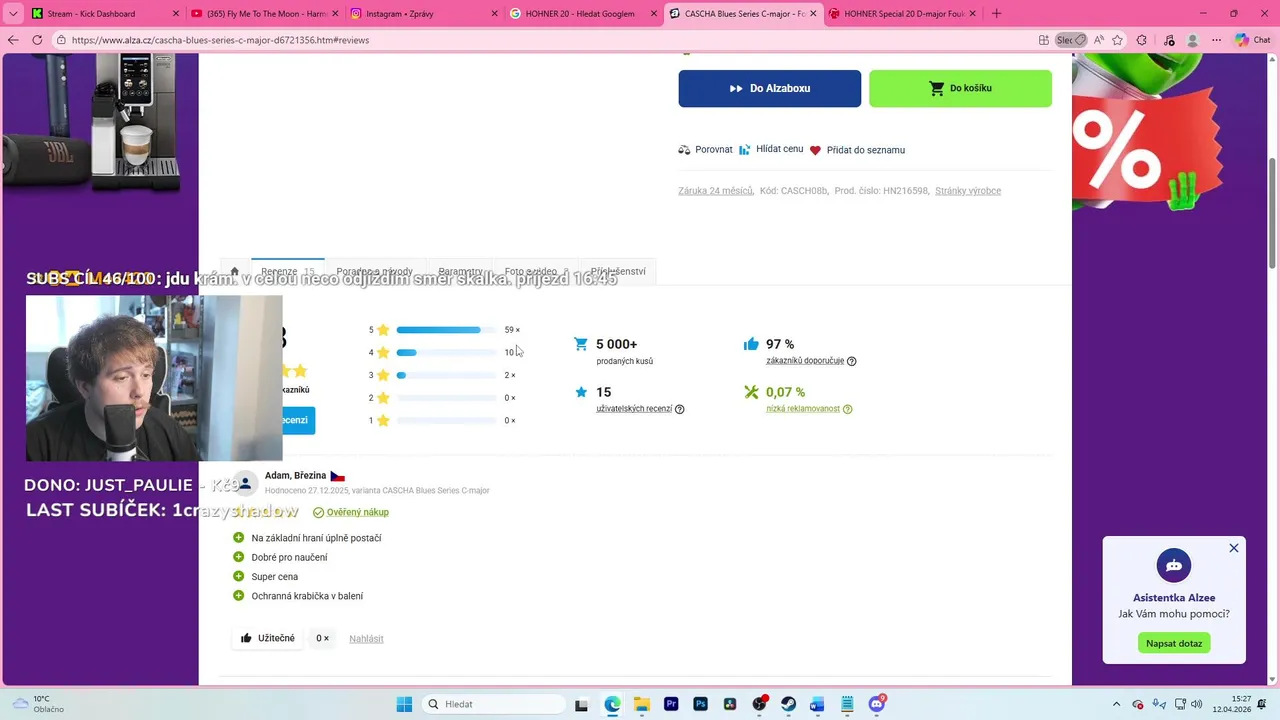Open a new browser tab

[x=996, y=14]
